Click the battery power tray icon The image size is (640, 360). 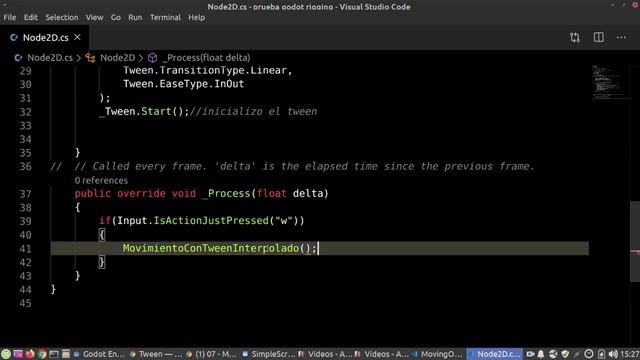pyautogui.click(x=601, y=354)
